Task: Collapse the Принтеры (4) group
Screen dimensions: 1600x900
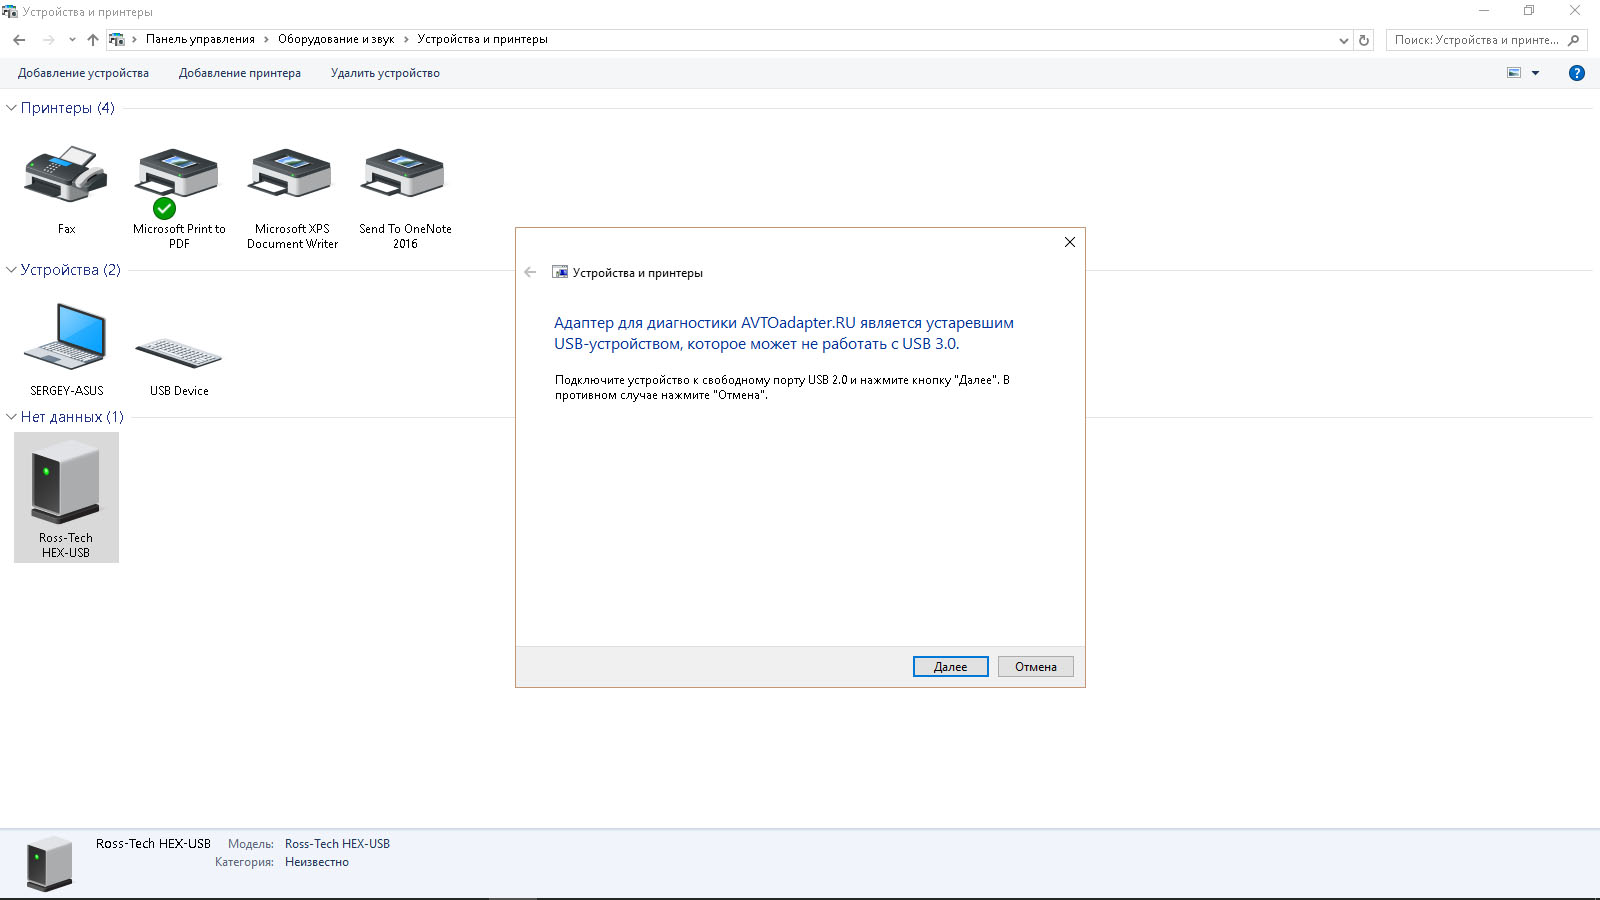Action: [x=12, y=108]
